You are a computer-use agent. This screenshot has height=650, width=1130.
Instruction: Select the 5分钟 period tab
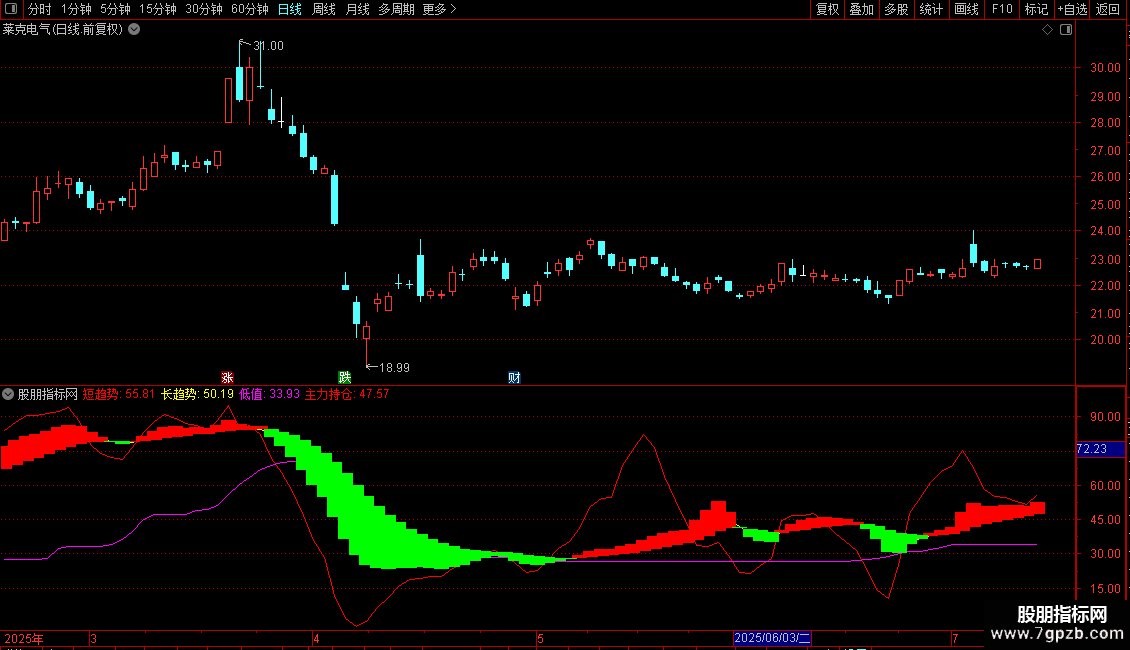tap(115, 9)
